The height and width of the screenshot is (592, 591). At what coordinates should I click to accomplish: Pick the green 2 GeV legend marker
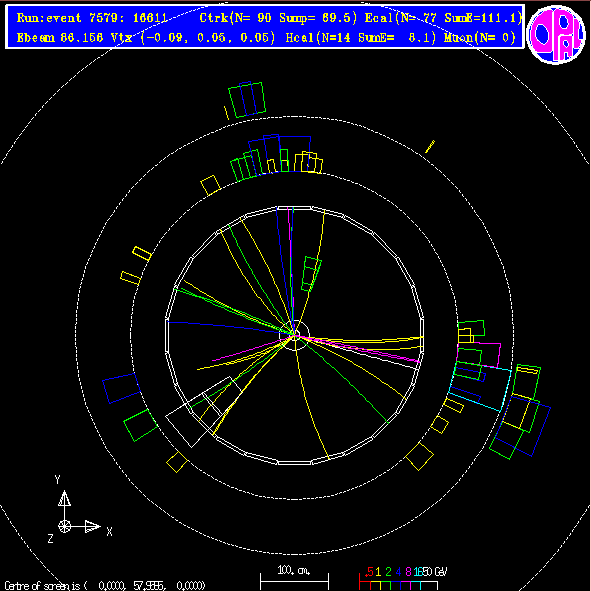pos(388,572)
